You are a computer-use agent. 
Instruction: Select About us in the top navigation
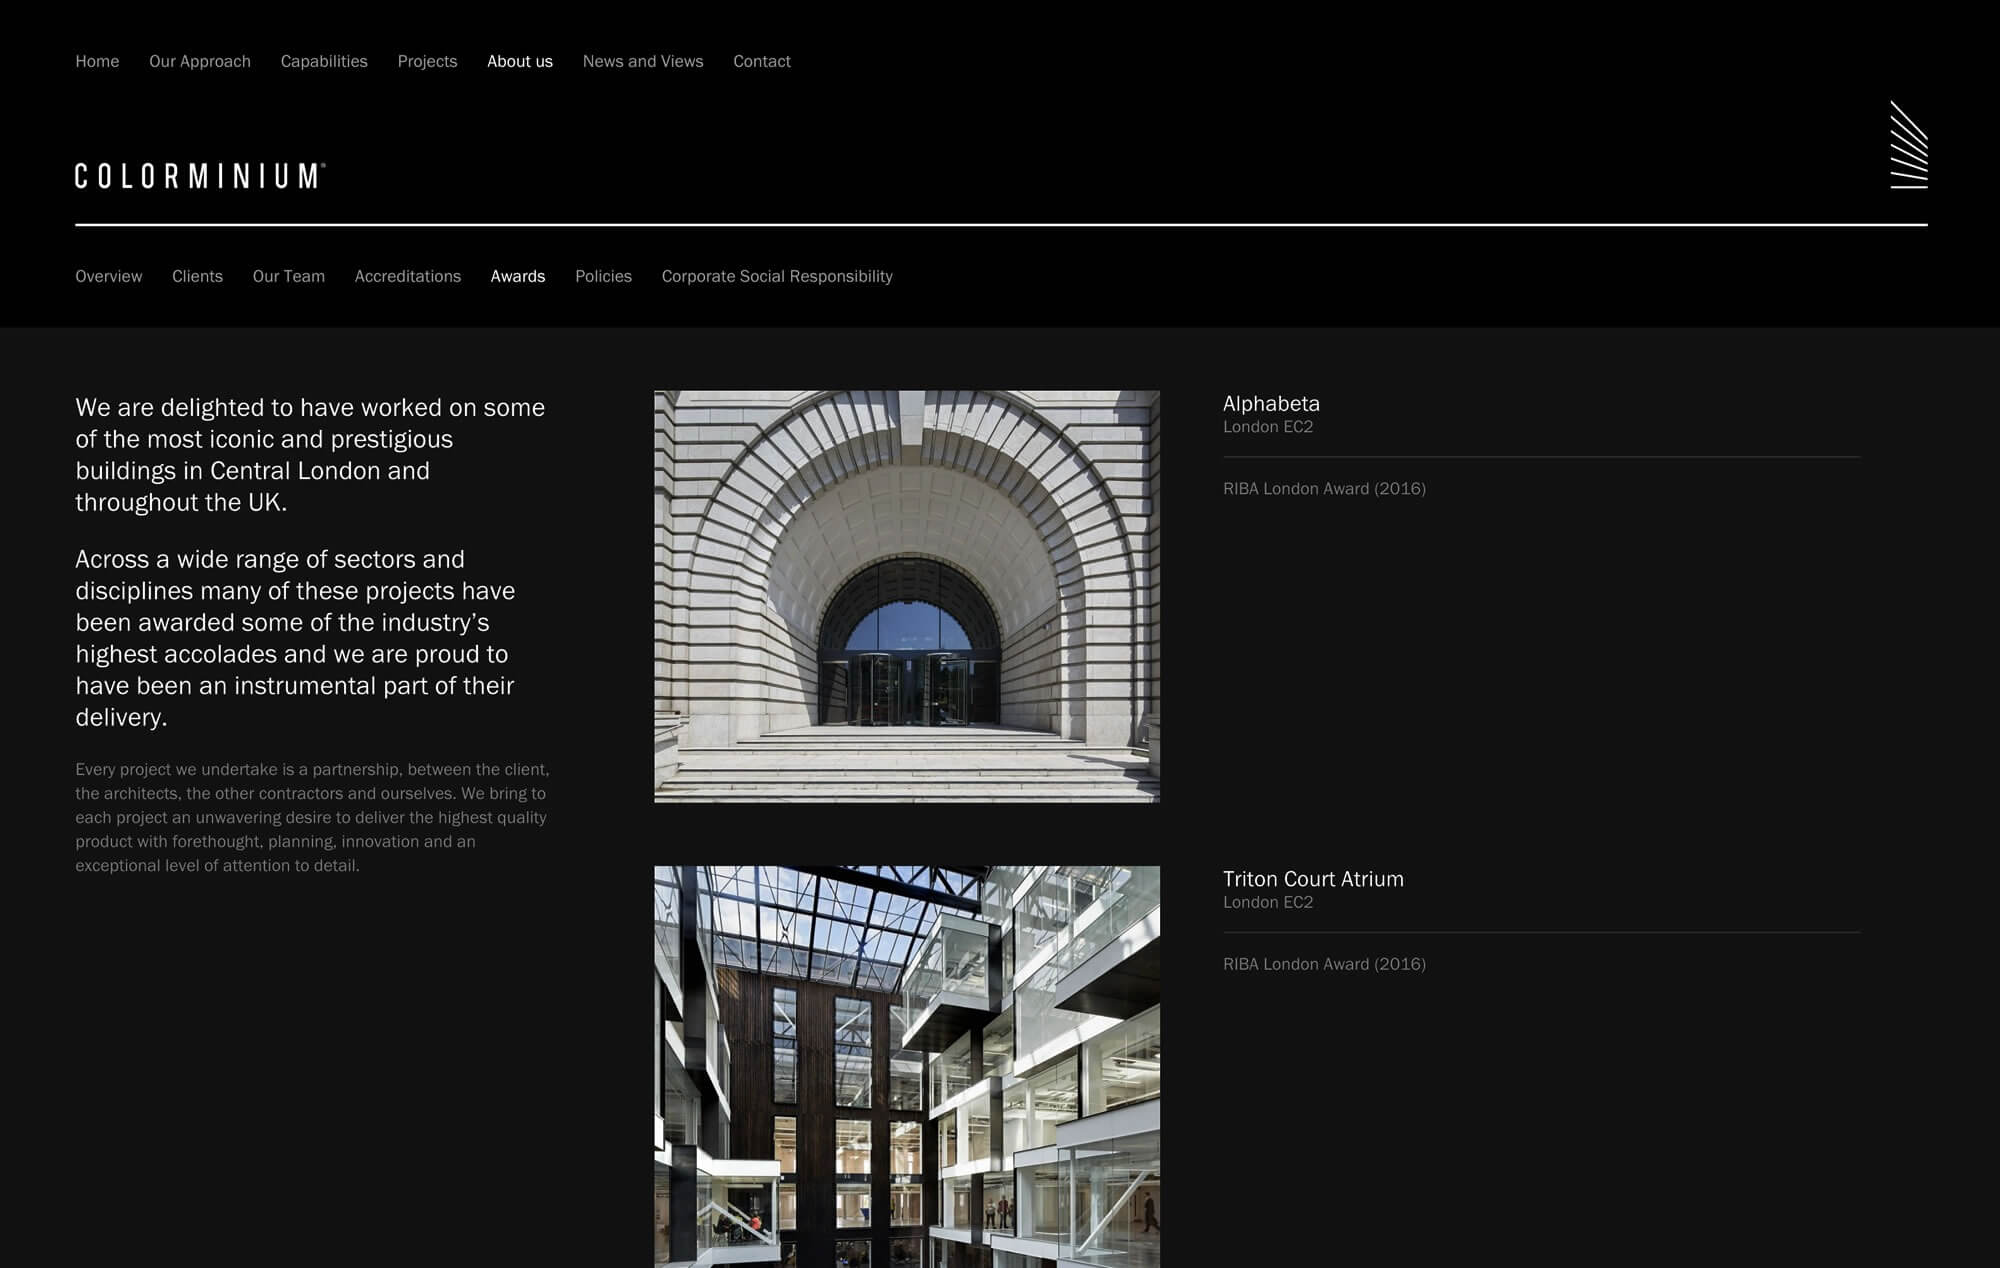(519, 61)
